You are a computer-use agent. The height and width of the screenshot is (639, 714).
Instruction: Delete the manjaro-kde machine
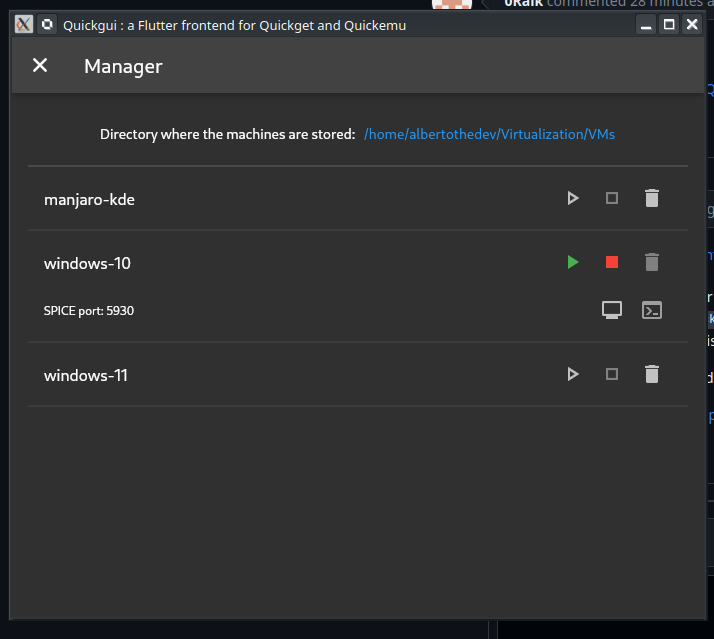click(x=652, y=198)
